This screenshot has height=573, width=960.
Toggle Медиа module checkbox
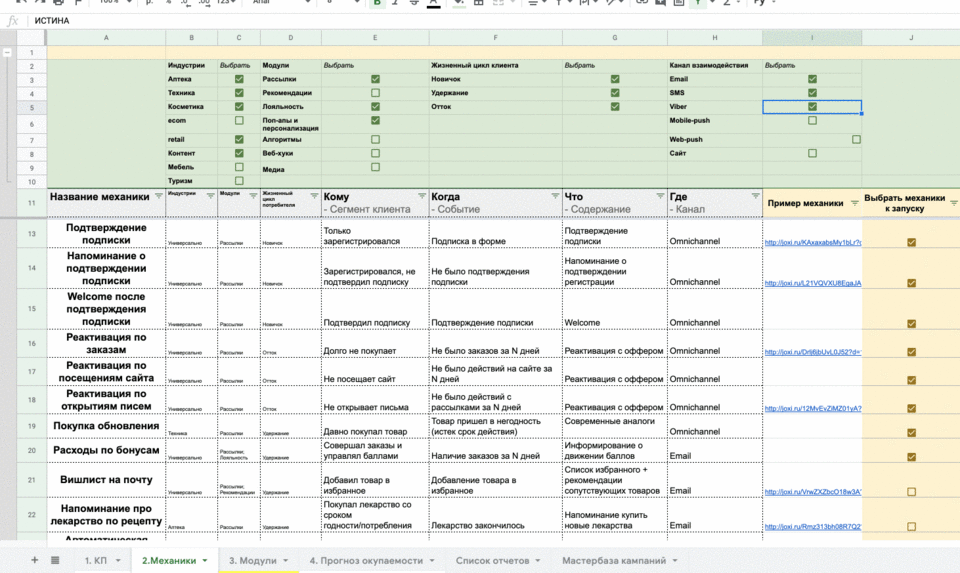(x=375, y=167)
